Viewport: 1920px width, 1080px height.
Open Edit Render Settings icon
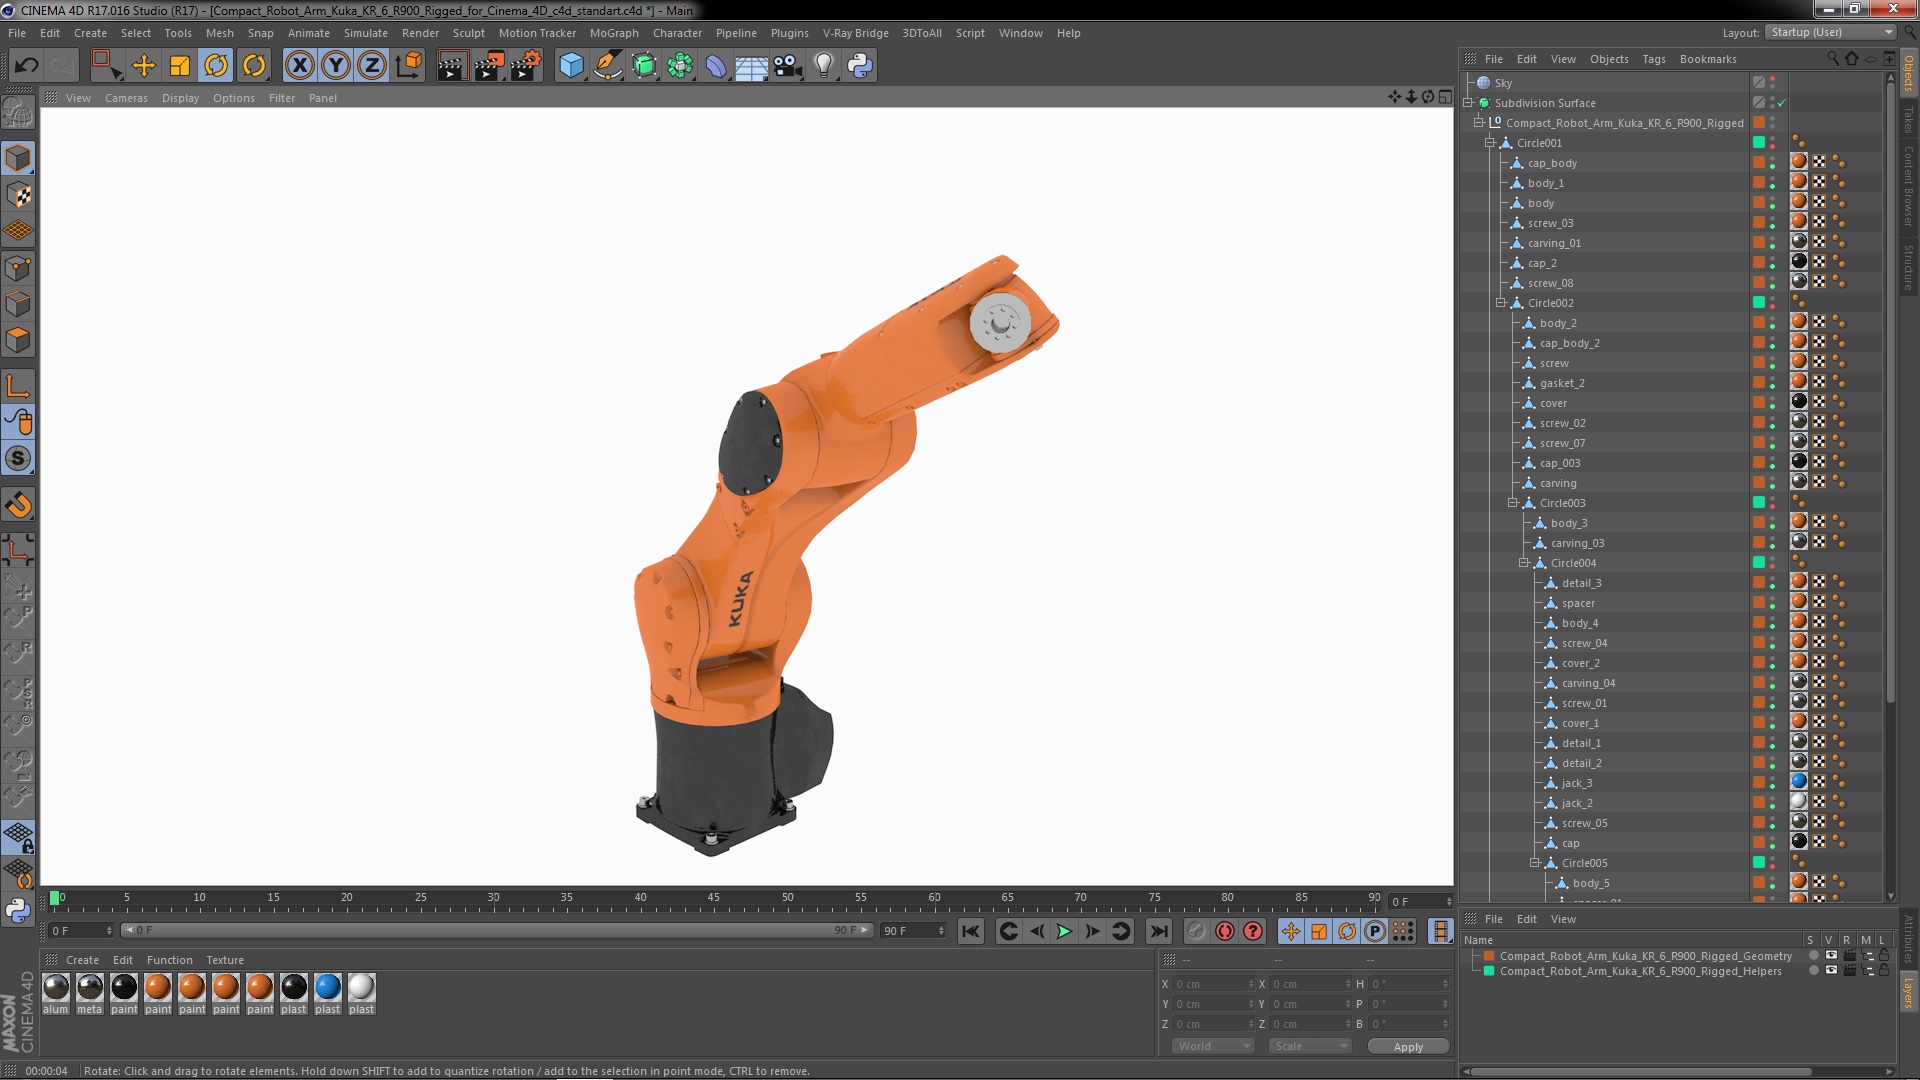tap(525, 66)
